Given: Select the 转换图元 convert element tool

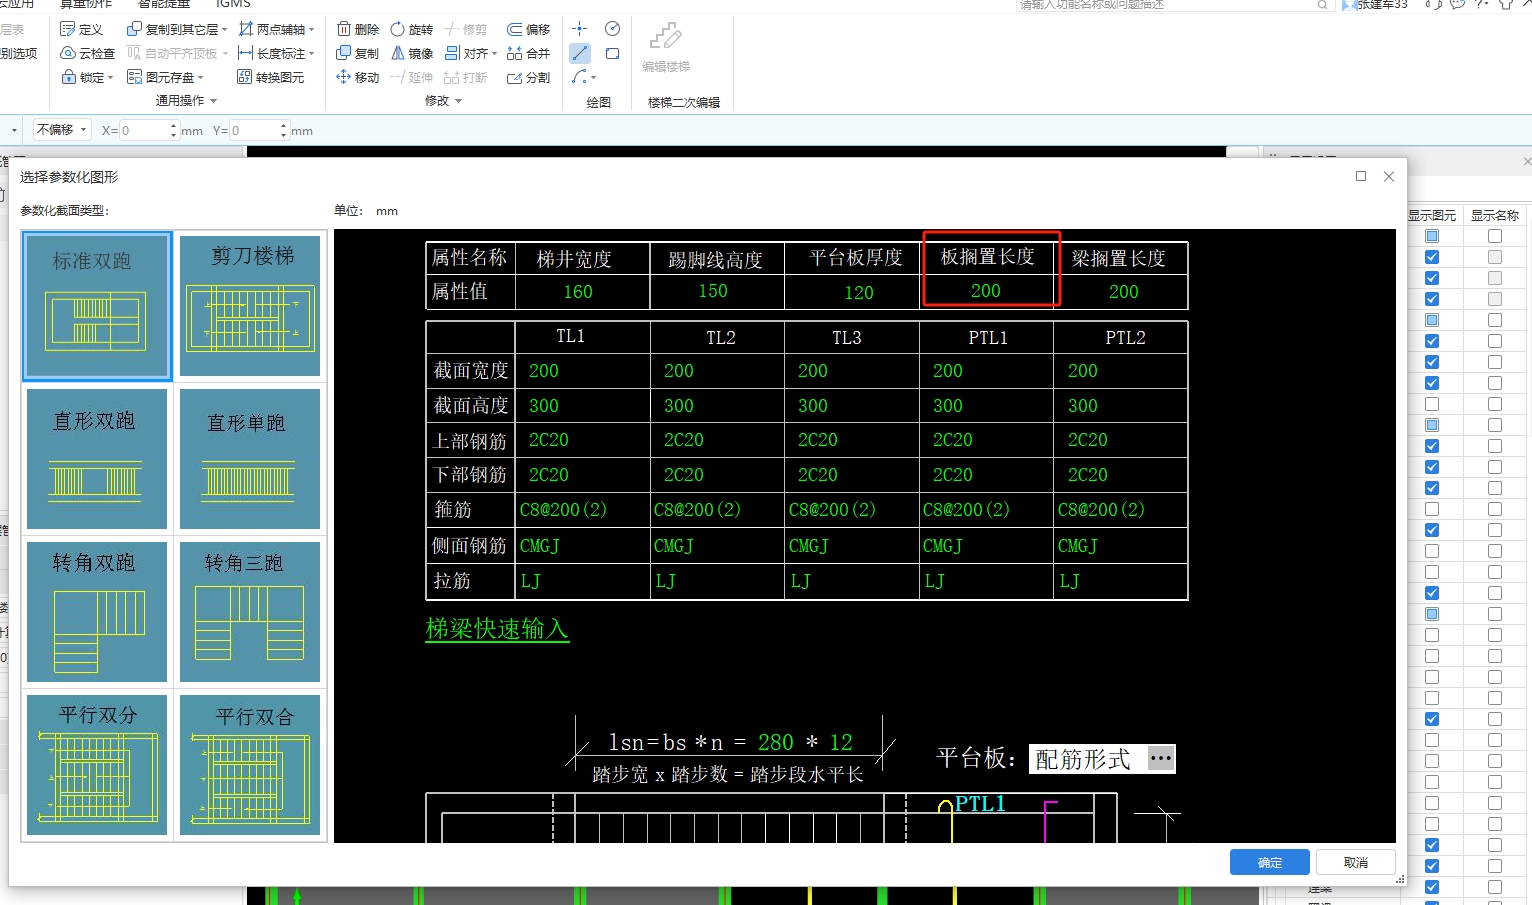Looking at the screenshot, I should click(271, 77).
